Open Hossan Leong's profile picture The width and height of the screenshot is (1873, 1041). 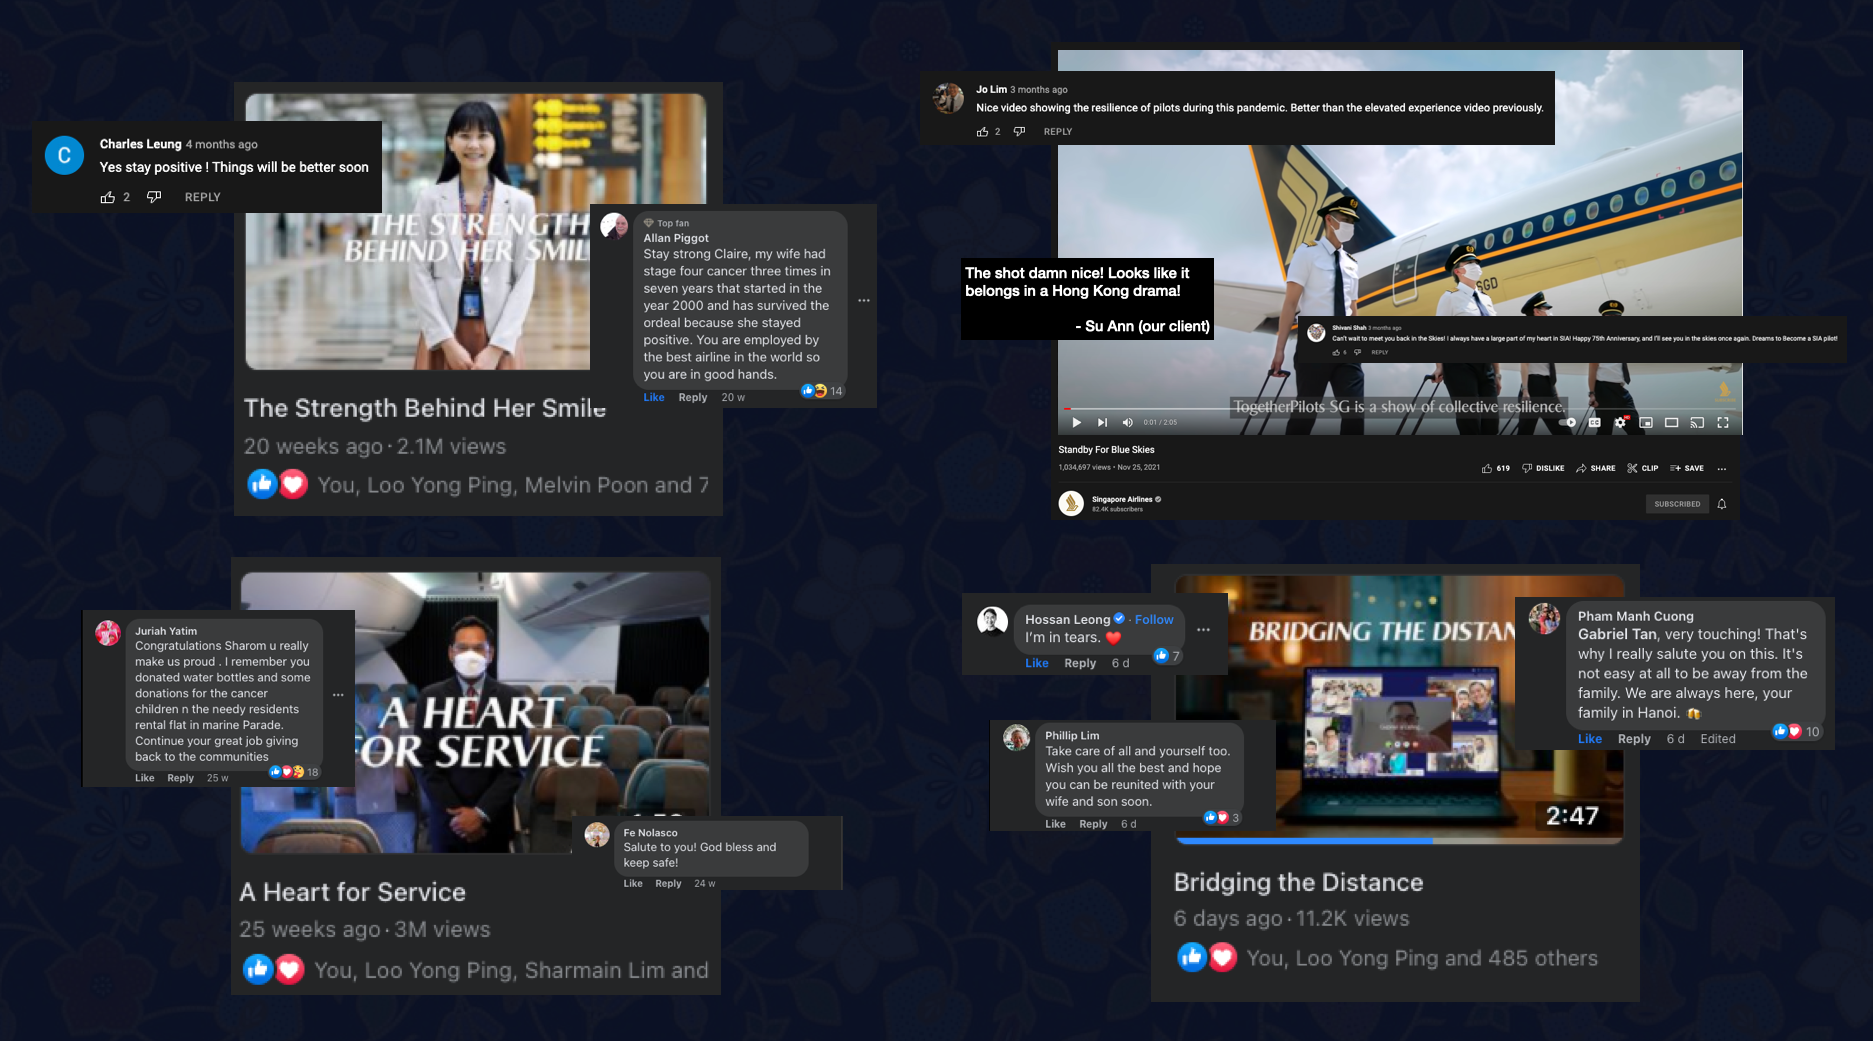[992, 621]
